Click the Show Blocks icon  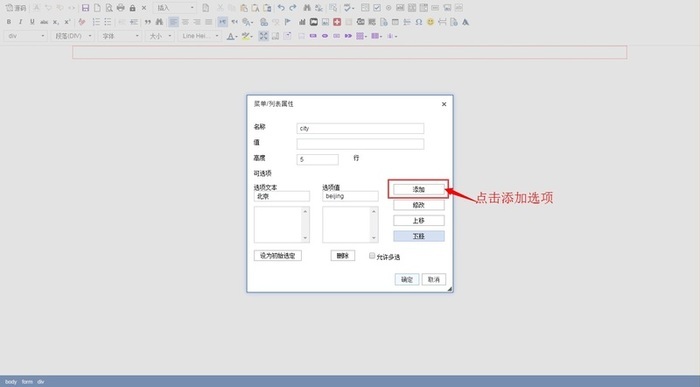pos(275,36)
